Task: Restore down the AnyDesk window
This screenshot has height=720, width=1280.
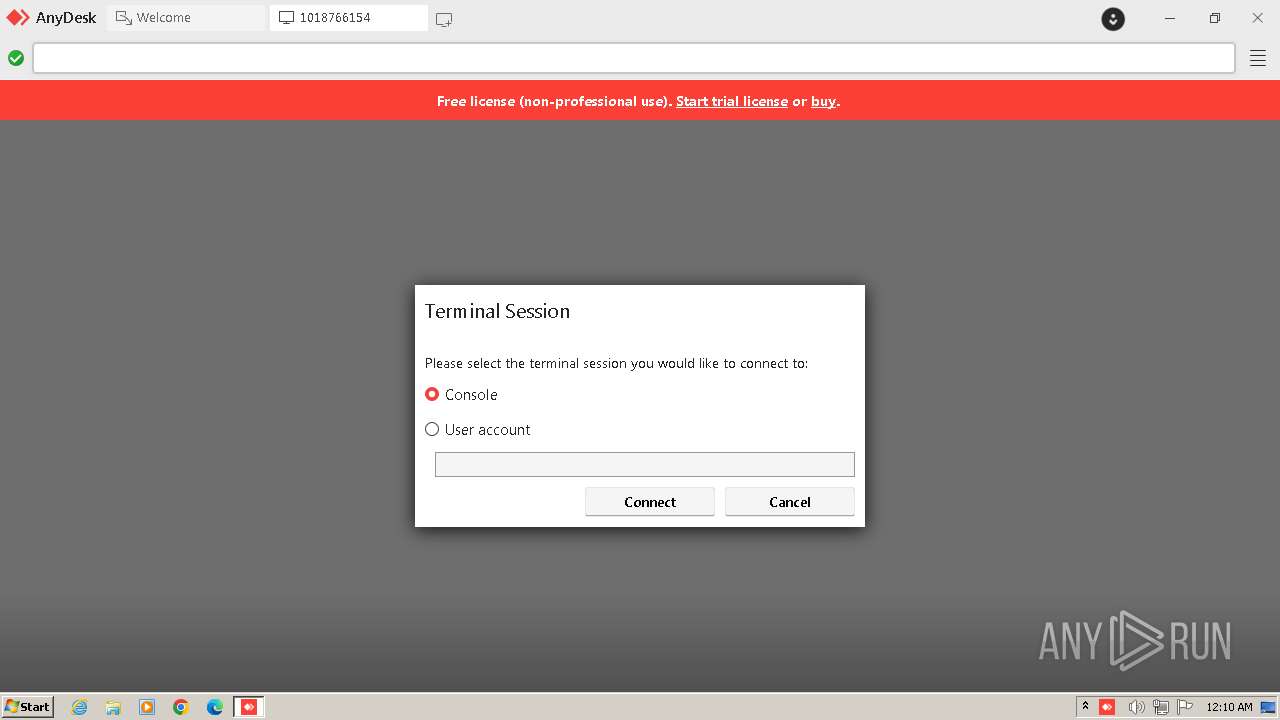Action: [x=1215, y=18]
